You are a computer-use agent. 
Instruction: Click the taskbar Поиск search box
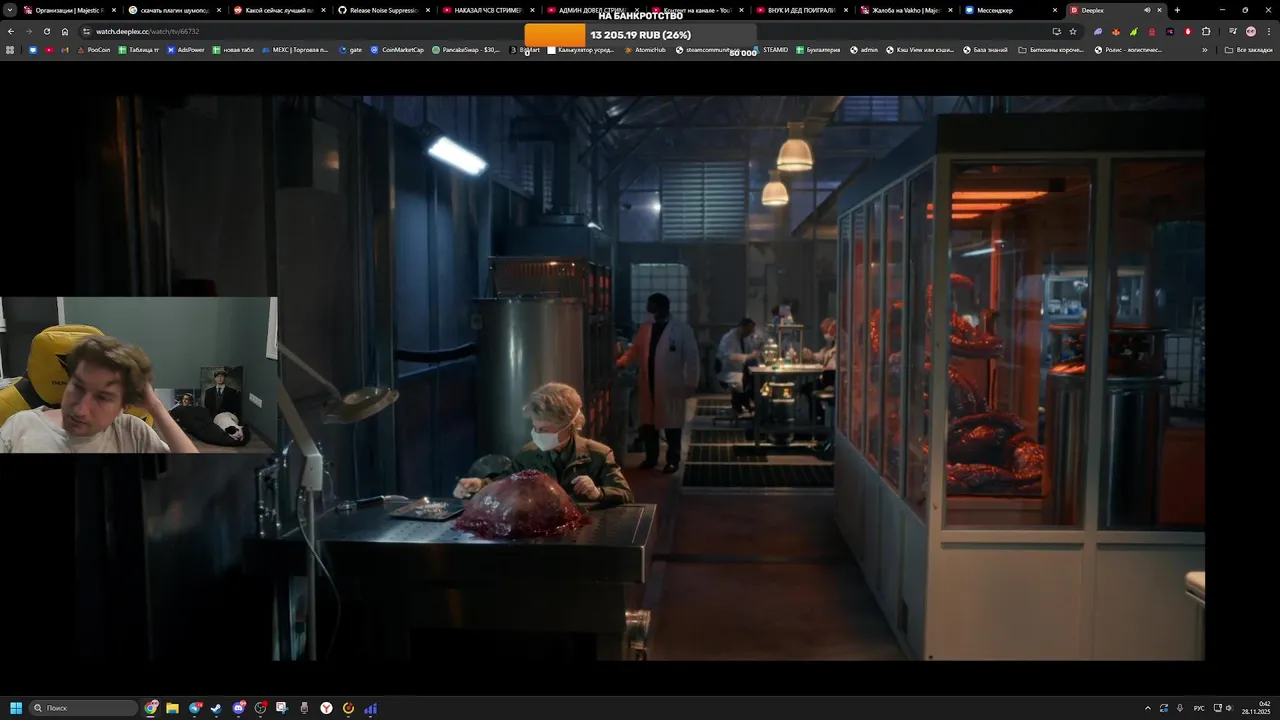(84, 708)
